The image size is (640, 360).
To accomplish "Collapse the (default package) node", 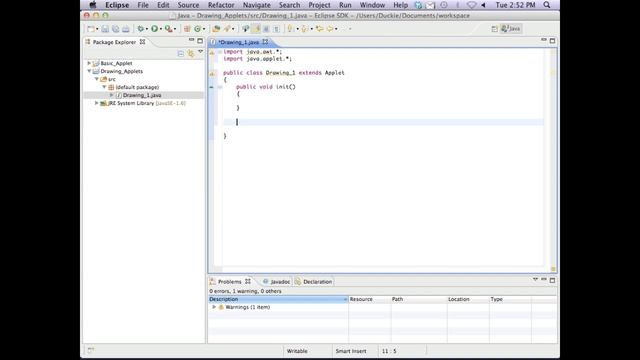I will coord(104,87).
